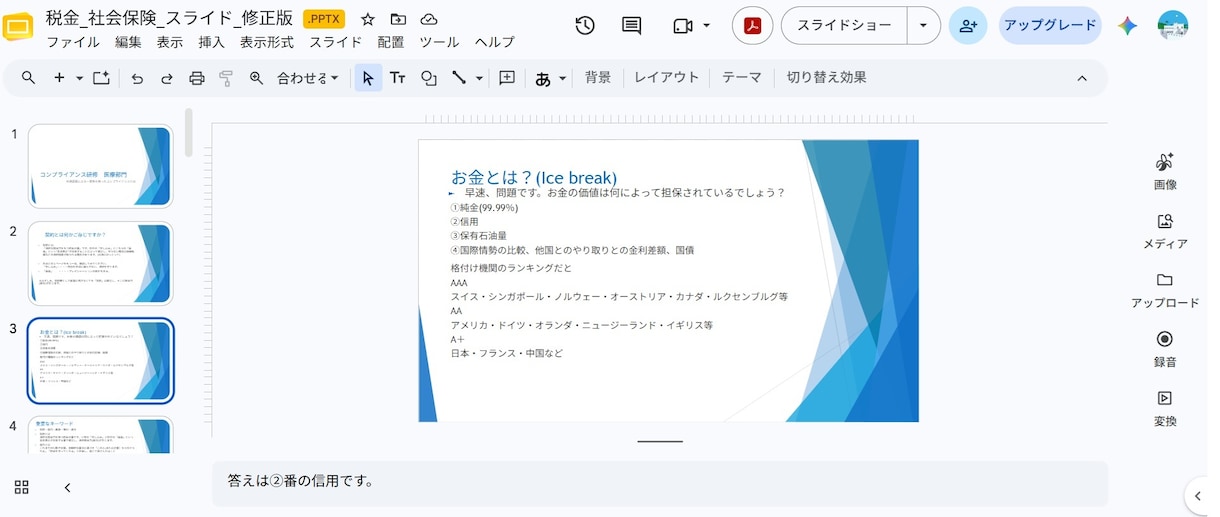
Task: Add a comment from the toolbar
Action: [507, 78]
